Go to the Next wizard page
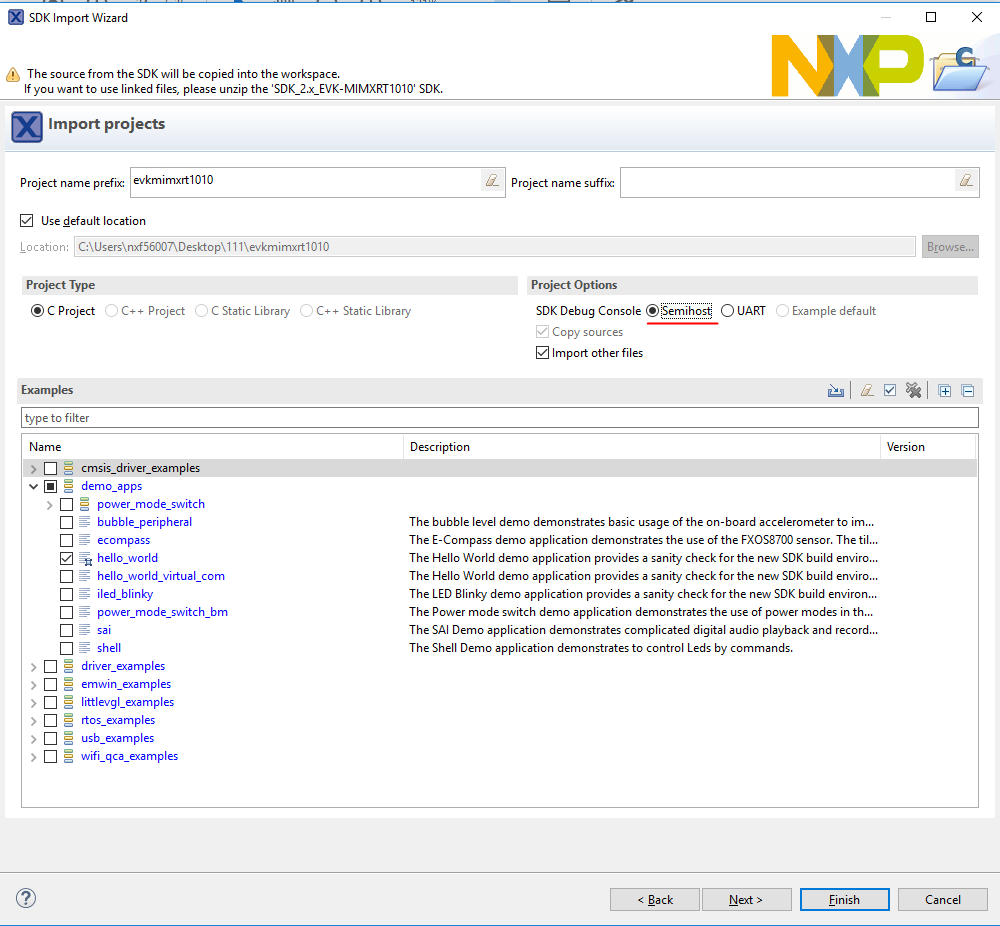This screenshot has width=1000, height=926. [x=745, y=900]
